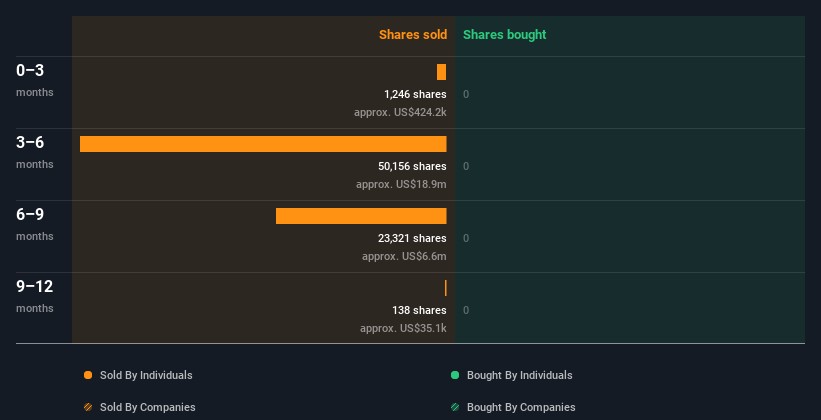Click the thin 9–12 months bar
The image size is (821, 420).
pos(445,288)
